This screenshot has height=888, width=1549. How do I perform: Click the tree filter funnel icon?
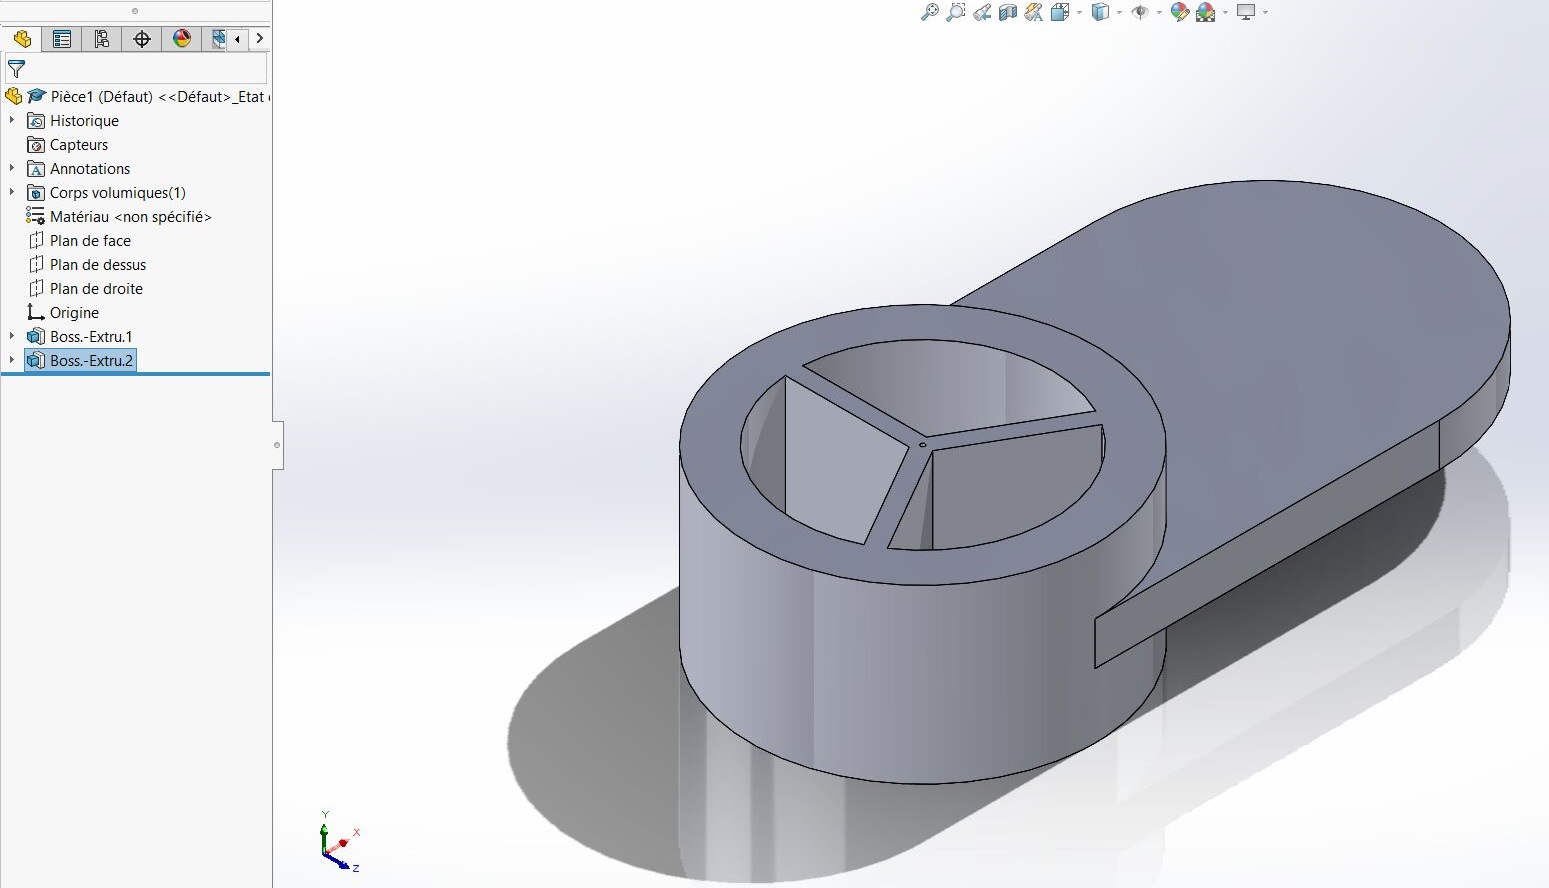(x=16, y=69)
